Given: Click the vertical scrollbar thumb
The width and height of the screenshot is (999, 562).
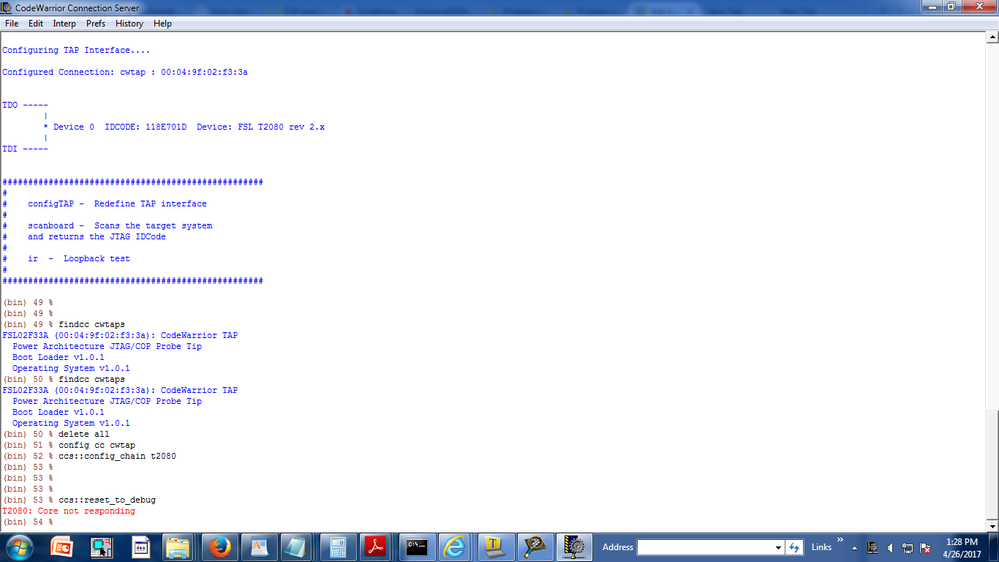Looking at the screenshot, I should tap(992, 465).
